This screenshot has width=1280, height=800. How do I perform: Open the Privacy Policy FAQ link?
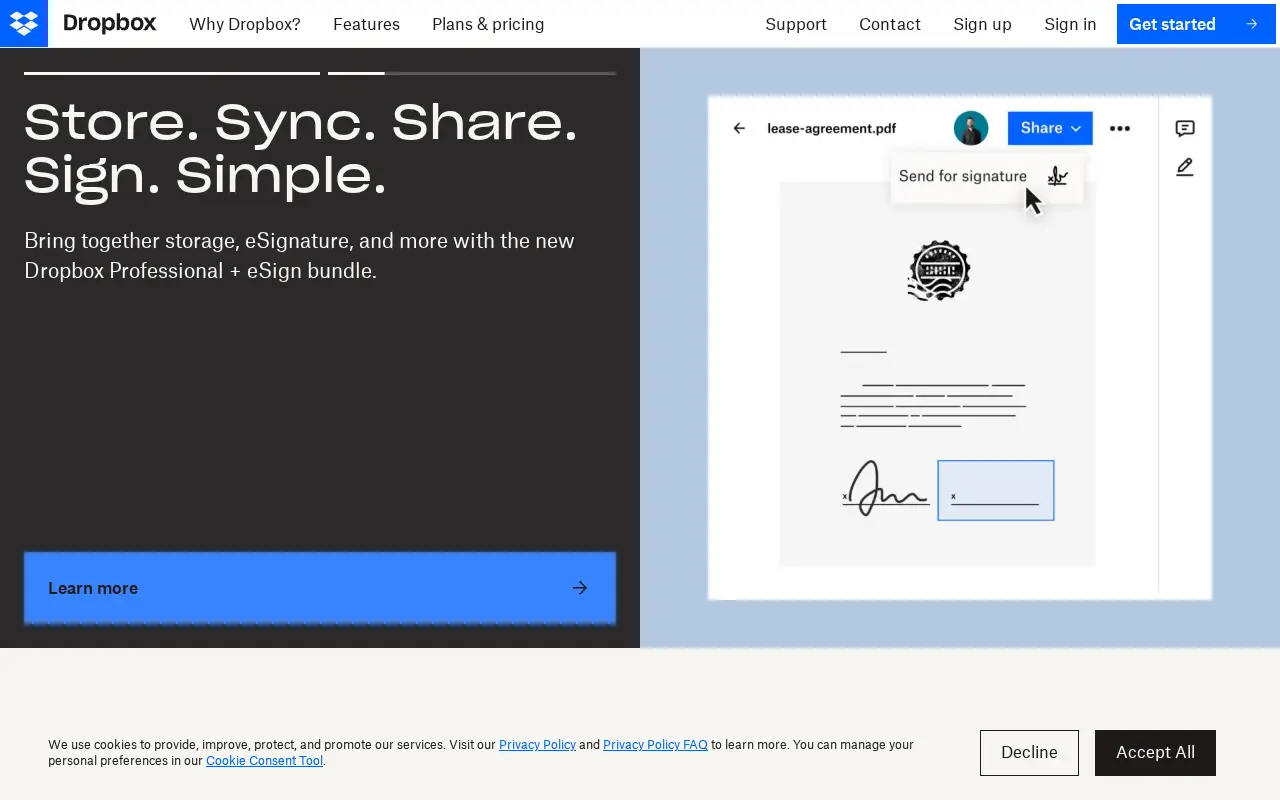click(x=655, y=745)
